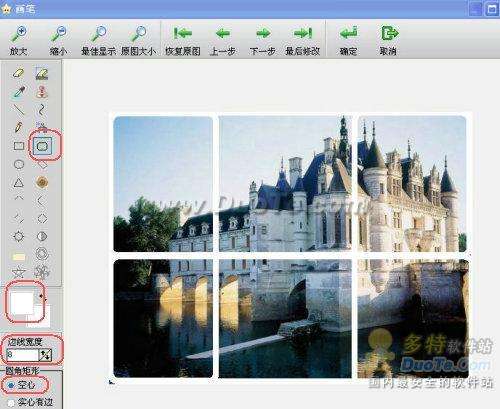Select the plain rectangle tool

(x=19, y=146)
